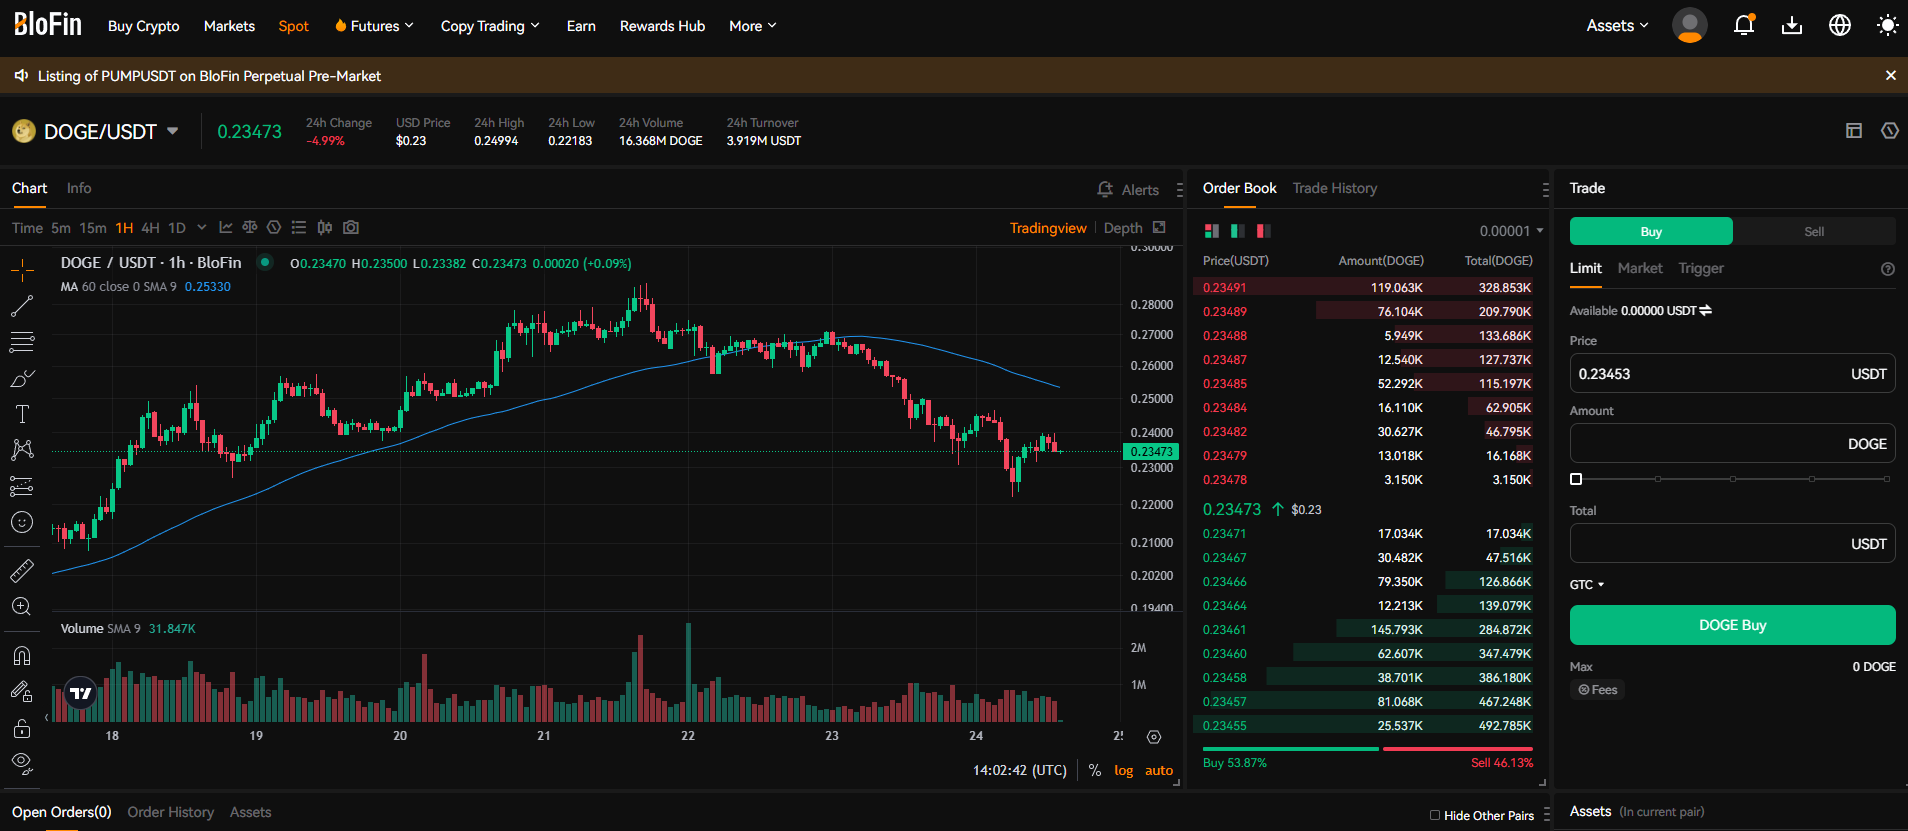Image resolution: width=1908 pixels, height=831 pixels.
Task: Click the download app icon
Action: tap(1792, 25)
